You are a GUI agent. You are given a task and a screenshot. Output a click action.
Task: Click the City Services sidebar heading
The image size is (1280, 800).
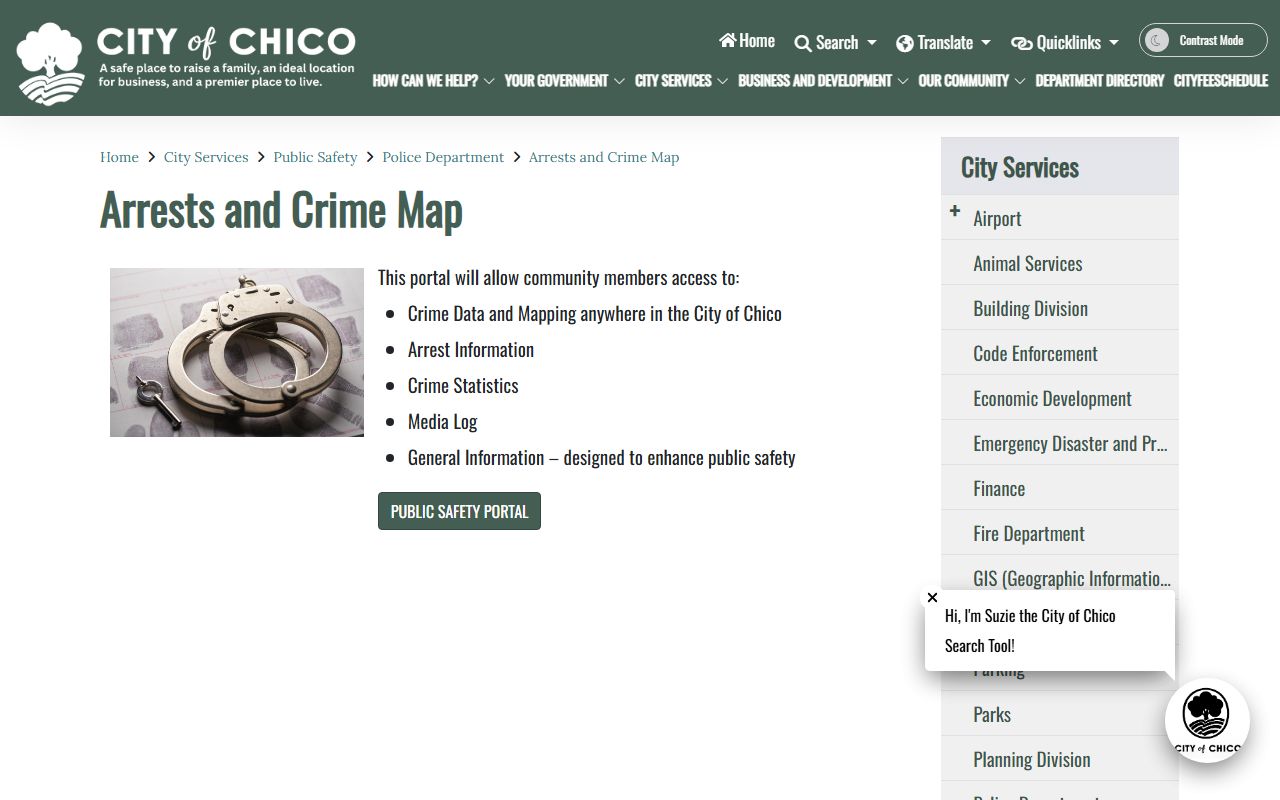point(1020,167)
